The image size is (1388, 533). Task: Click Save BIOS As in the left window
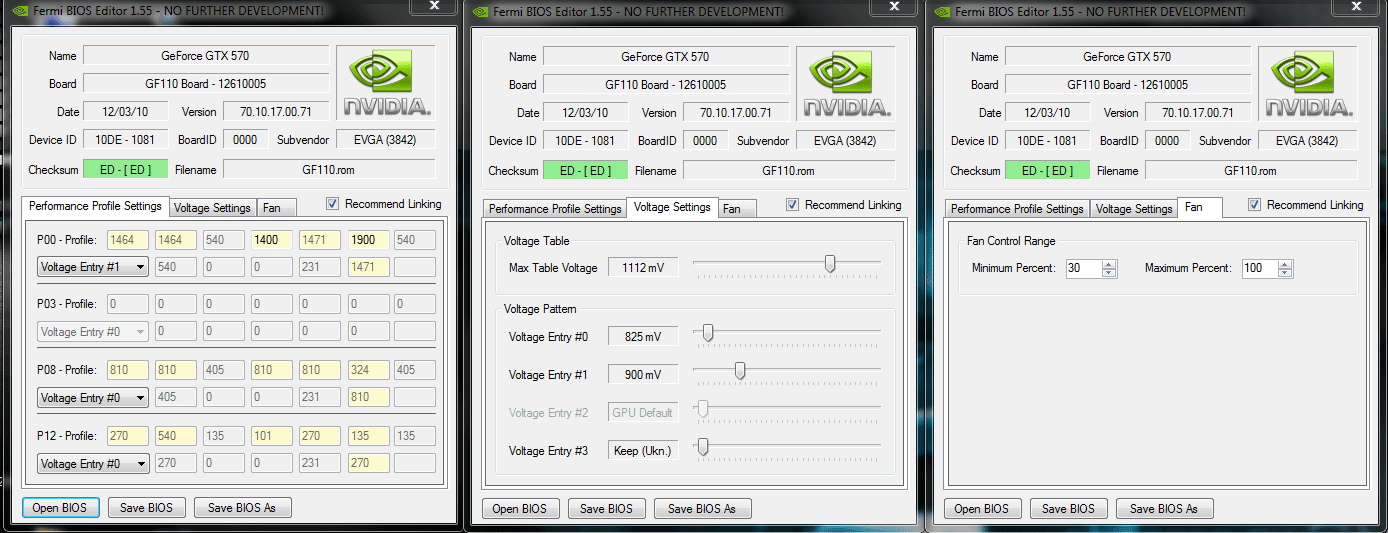point(242,508)
